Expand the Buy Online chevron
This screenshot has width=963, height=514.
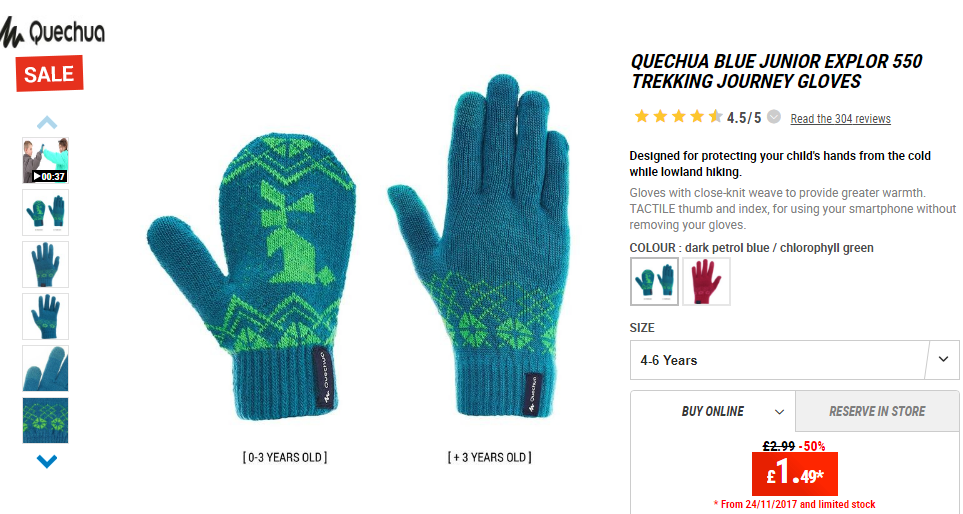click(779, 412)
